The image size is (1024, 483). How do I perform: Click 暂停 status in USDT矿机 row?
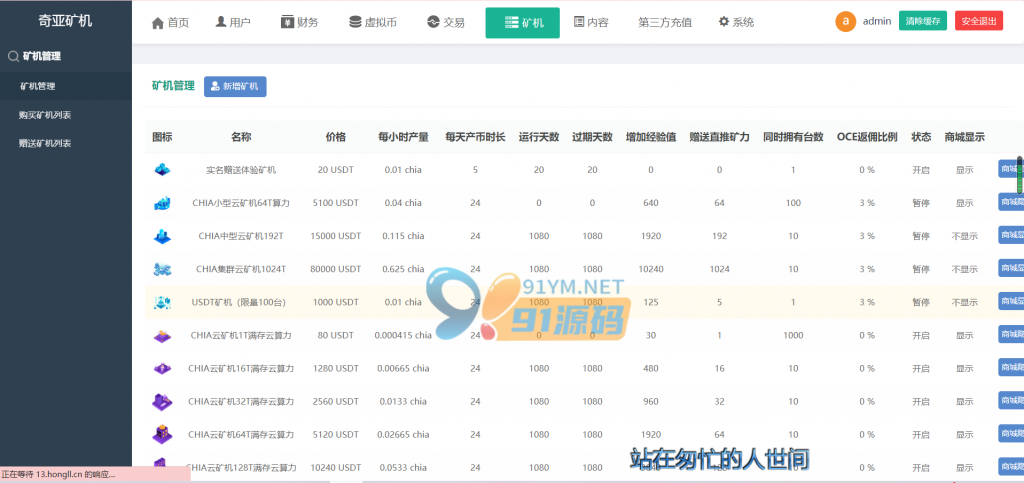[921, 302]
